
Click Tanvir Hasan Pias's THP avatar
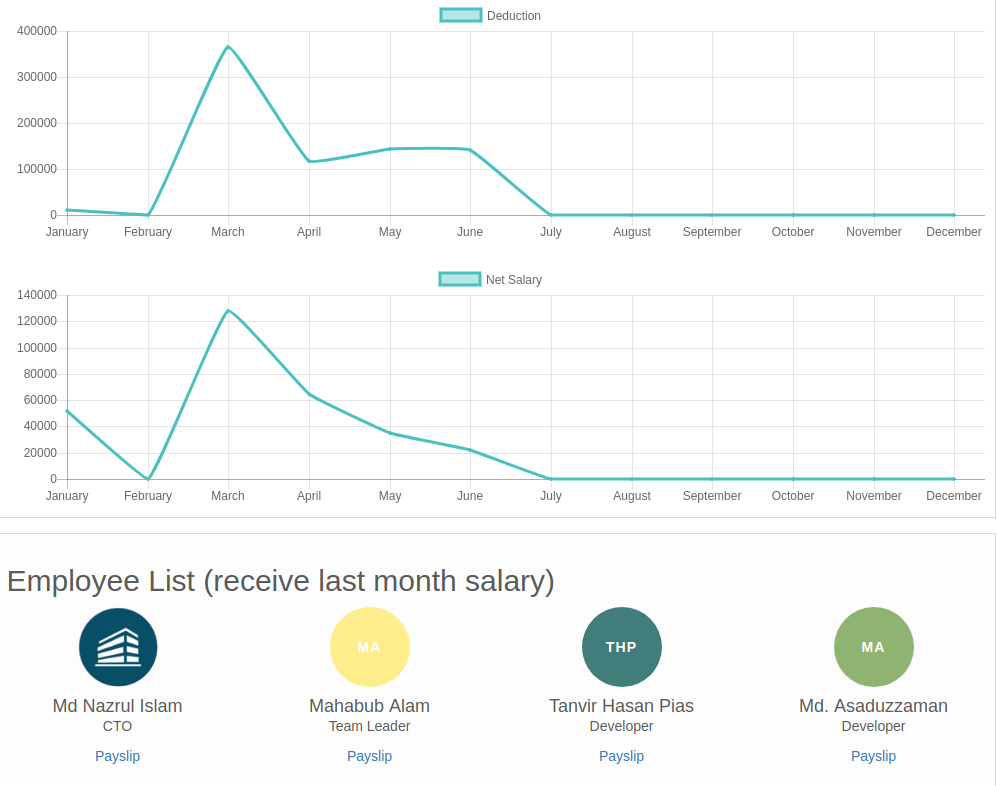click(622, 647)
